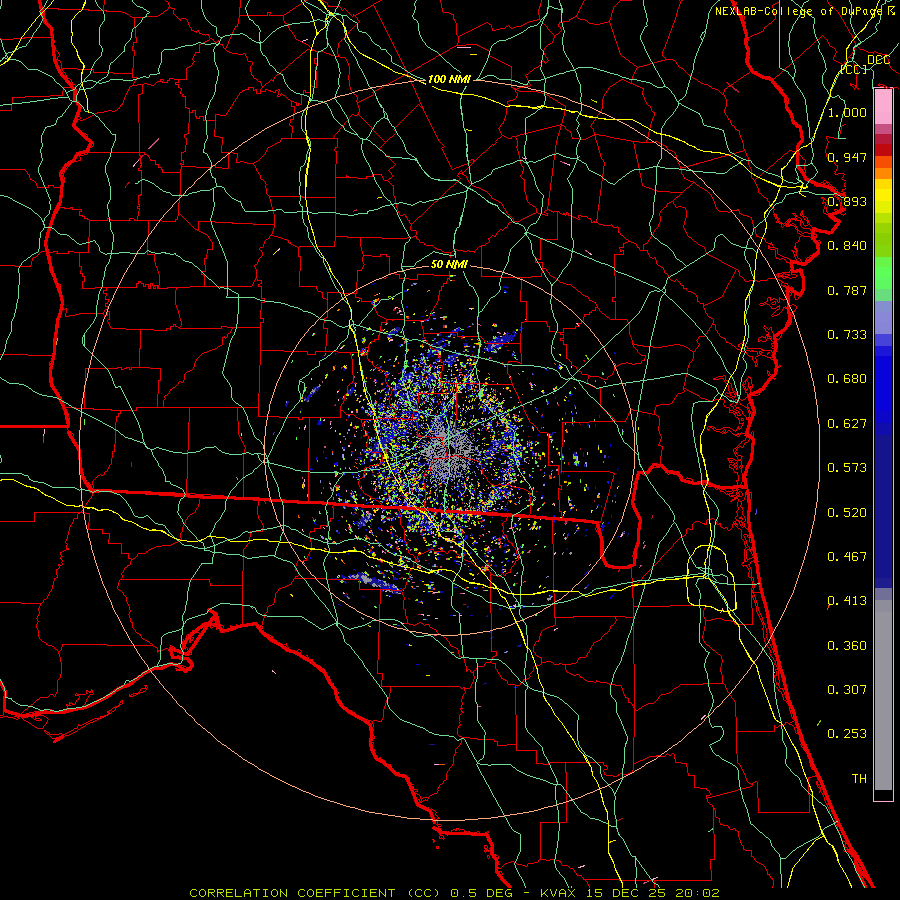Screen dimensions: 900x900
Task: Pick the bright green color bar segment
Action: pyautogui.click(x=883, y=273)
